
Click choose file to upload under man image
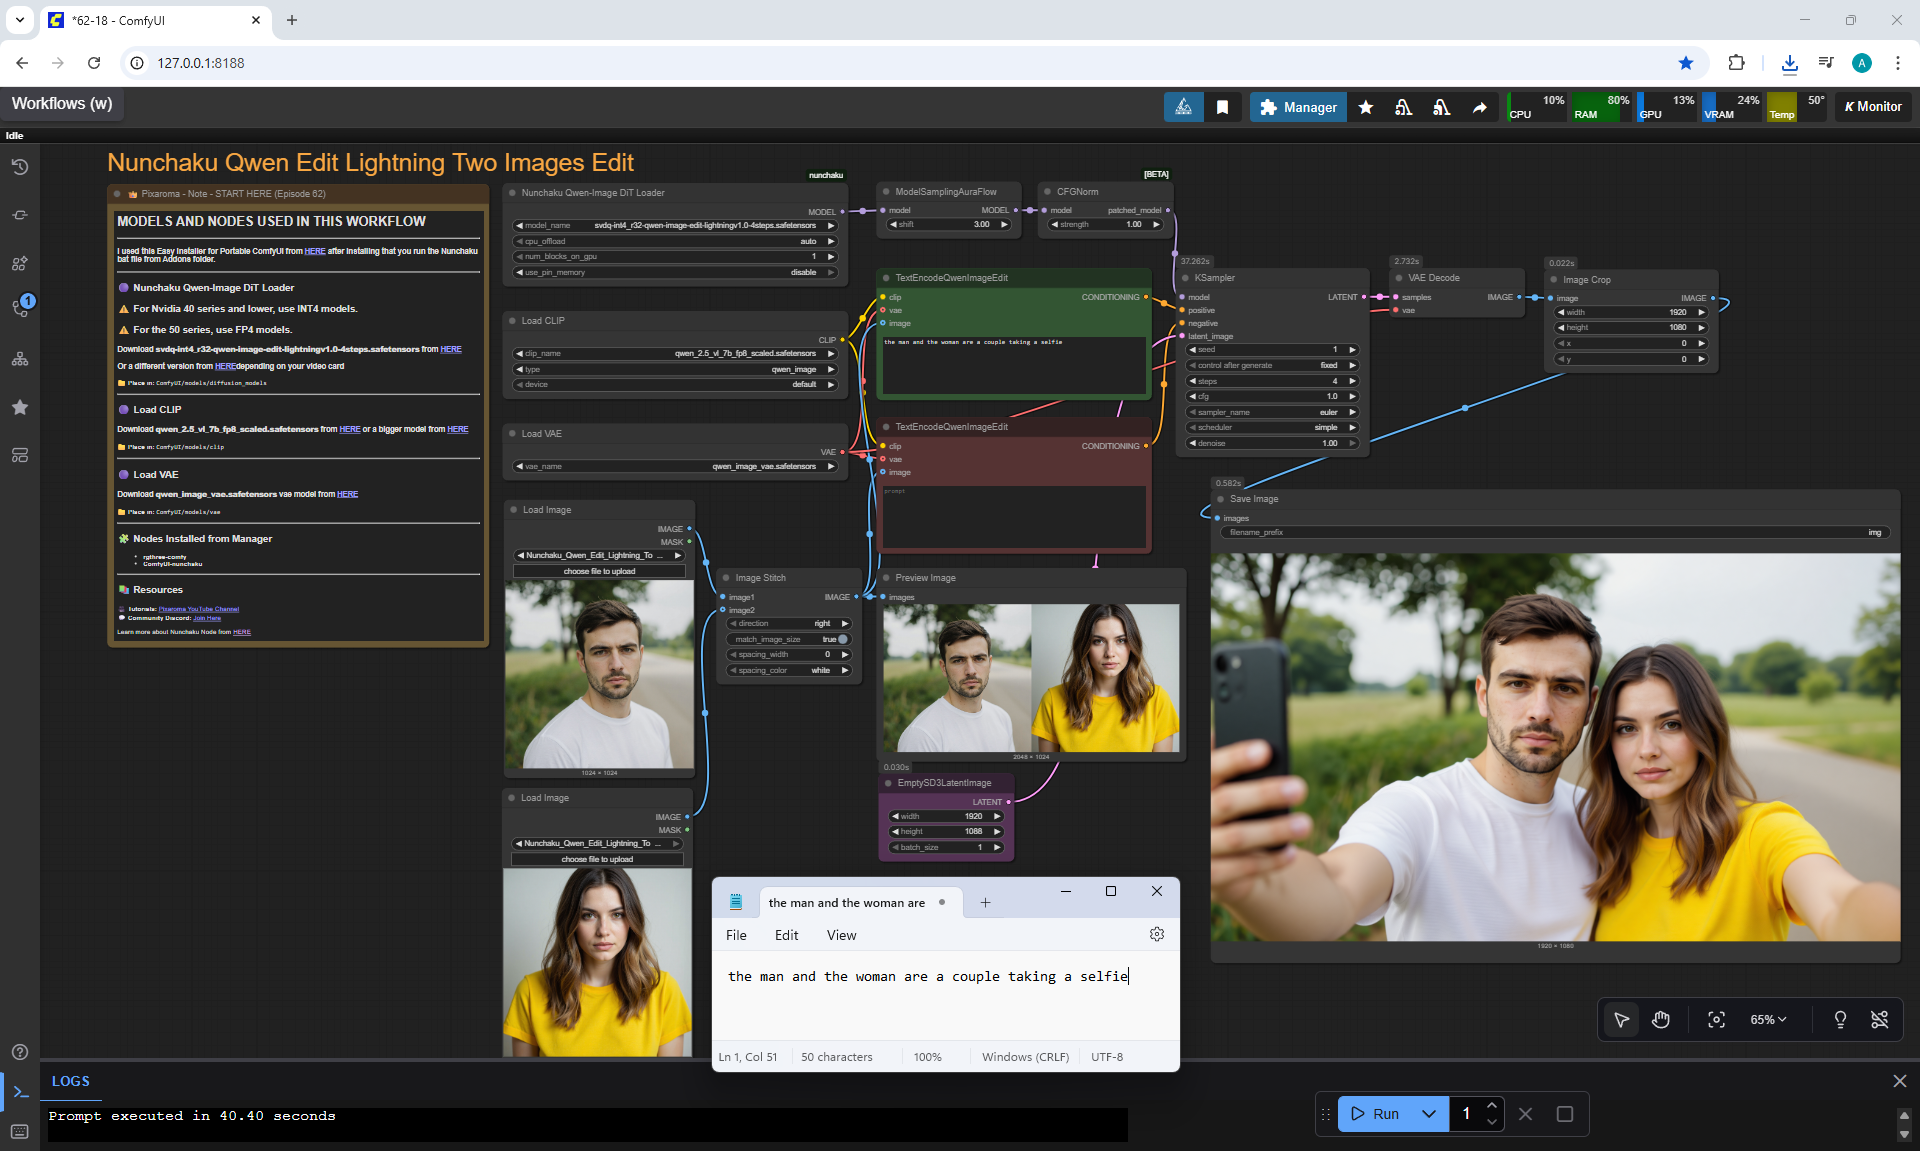pyautogui.click(x=599, y=571)
